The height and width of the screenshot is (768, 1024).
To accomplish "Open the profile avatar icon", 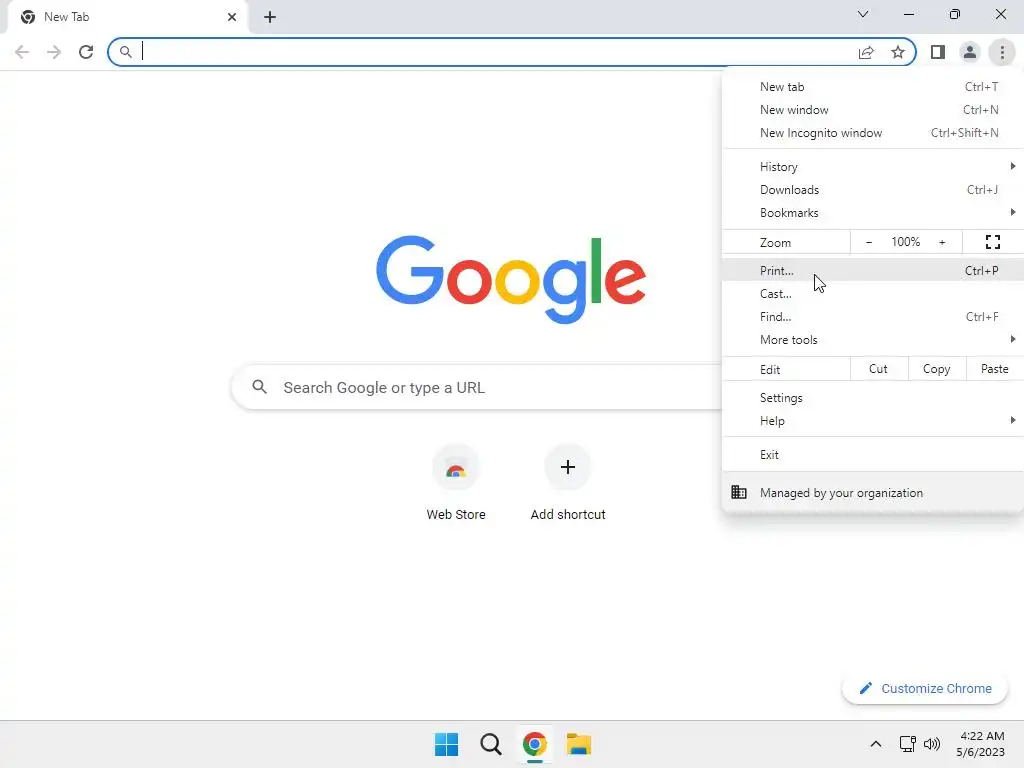I will click(970, 52).
